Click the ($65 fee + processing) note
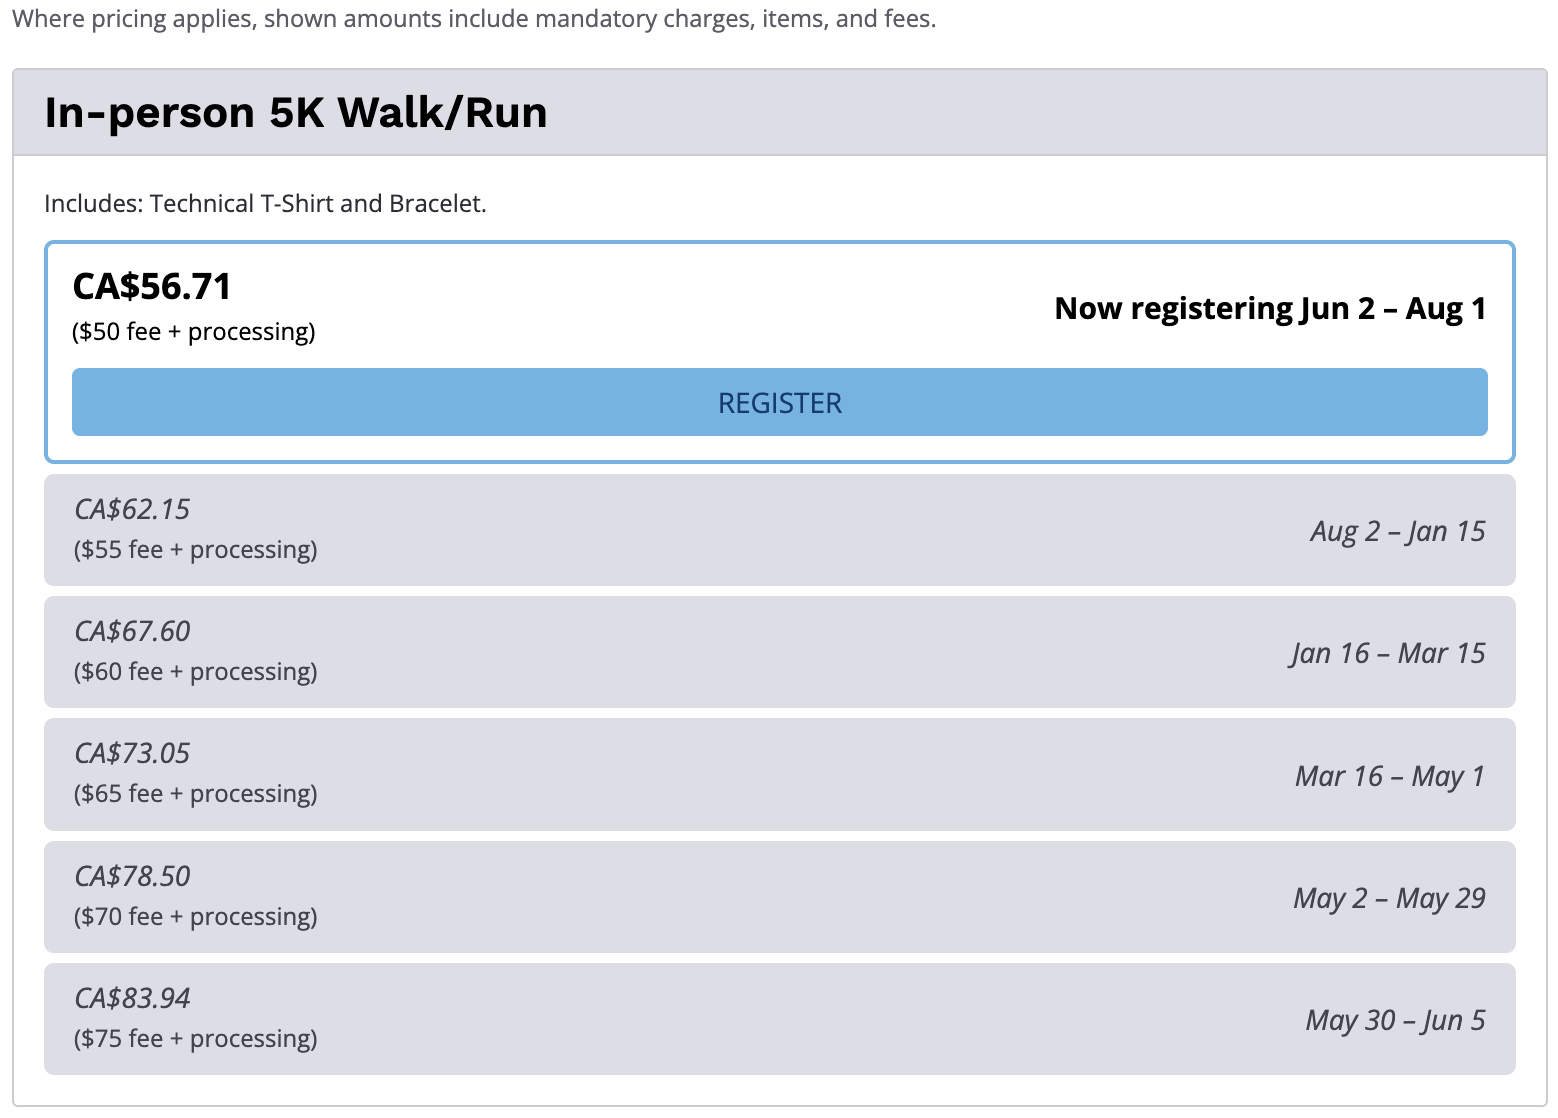 pos(196,793)
